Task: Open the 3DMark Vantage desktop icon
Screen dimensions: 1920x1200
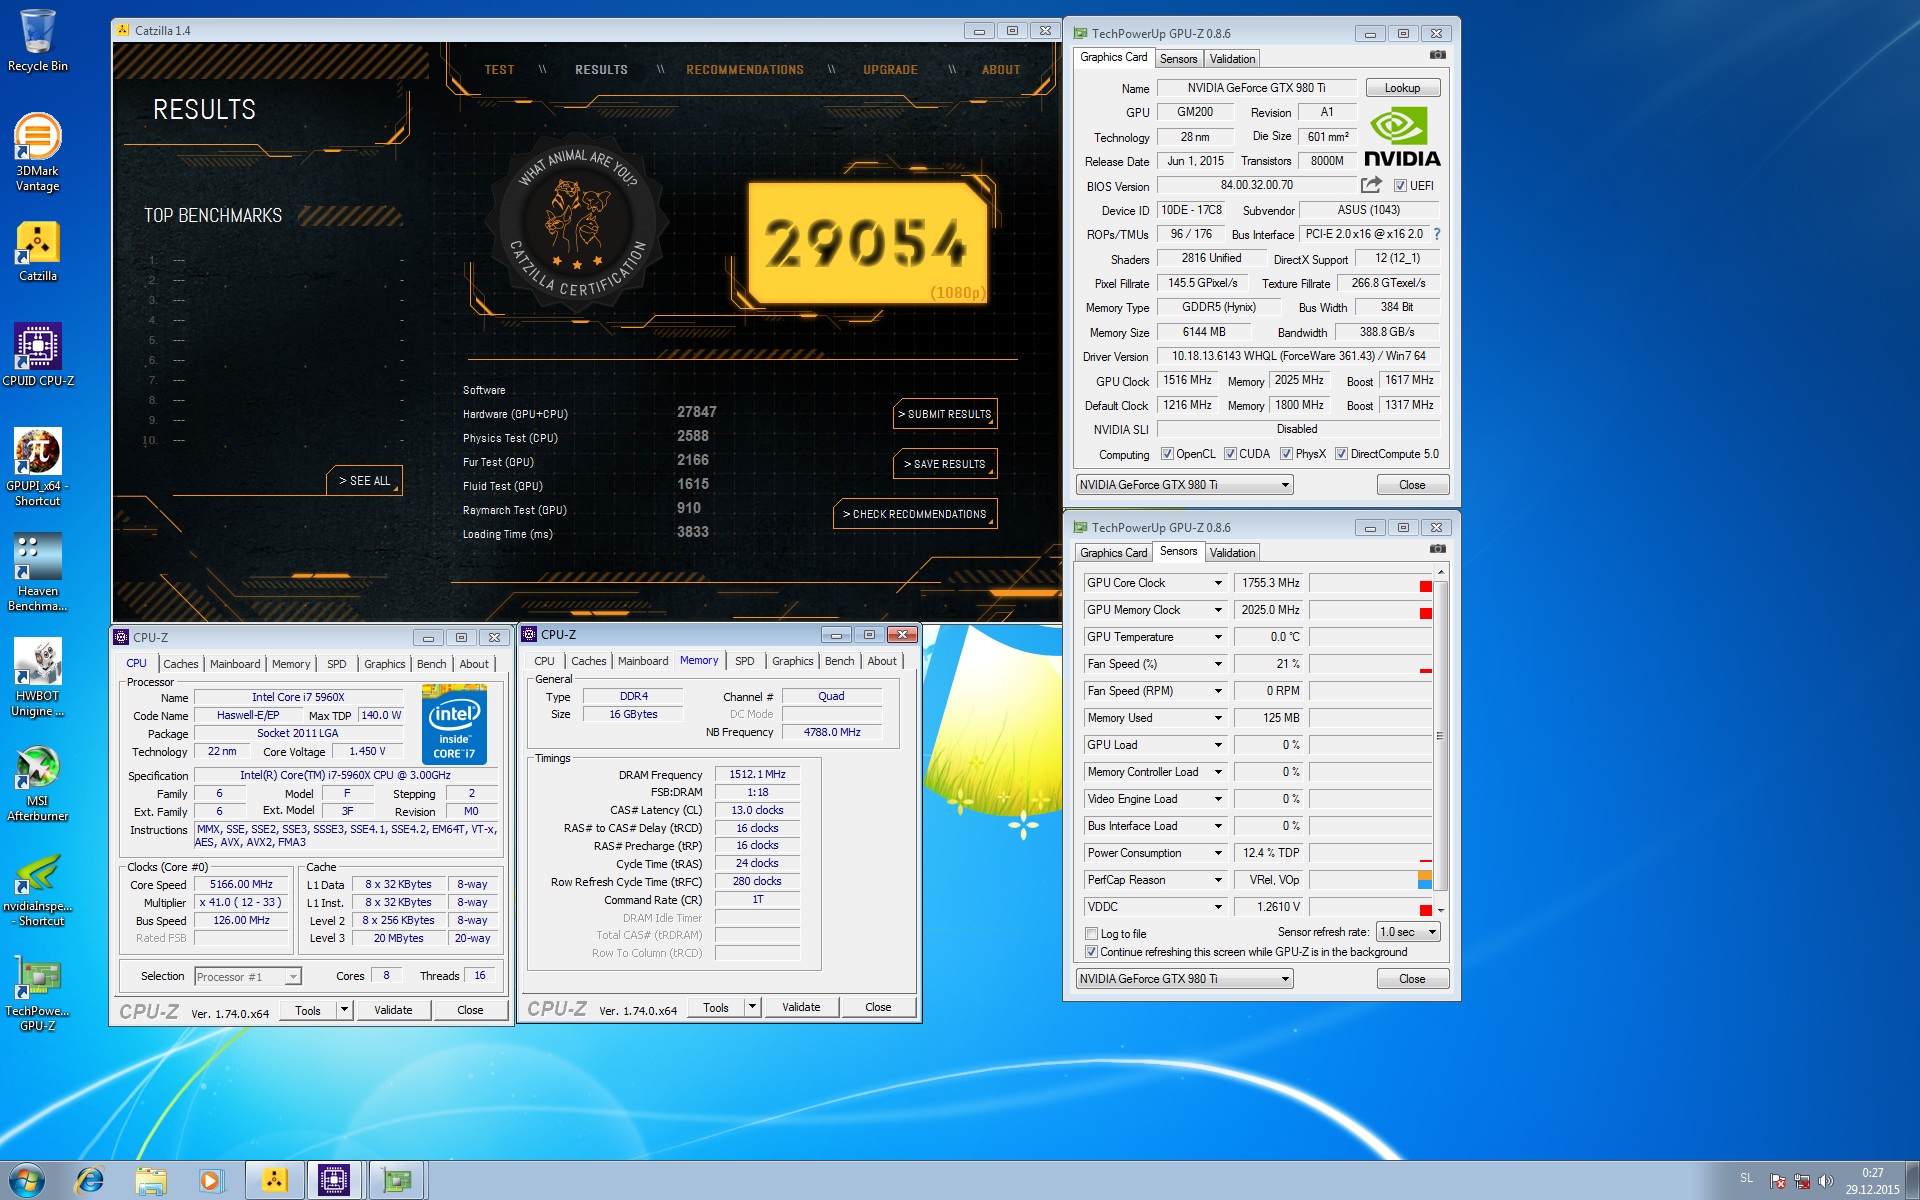Action: tap(37, 150)
